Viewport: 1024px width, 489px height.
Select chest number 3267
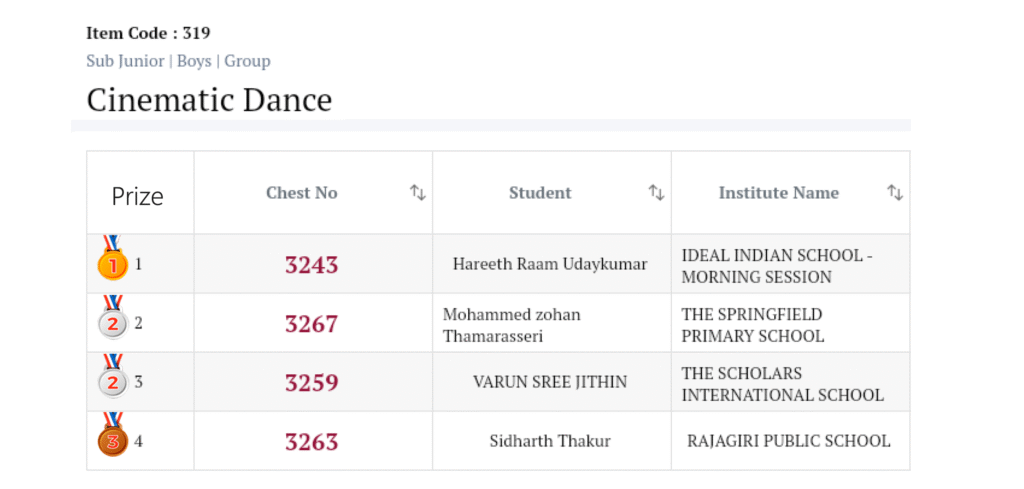[x=311, y=324]
